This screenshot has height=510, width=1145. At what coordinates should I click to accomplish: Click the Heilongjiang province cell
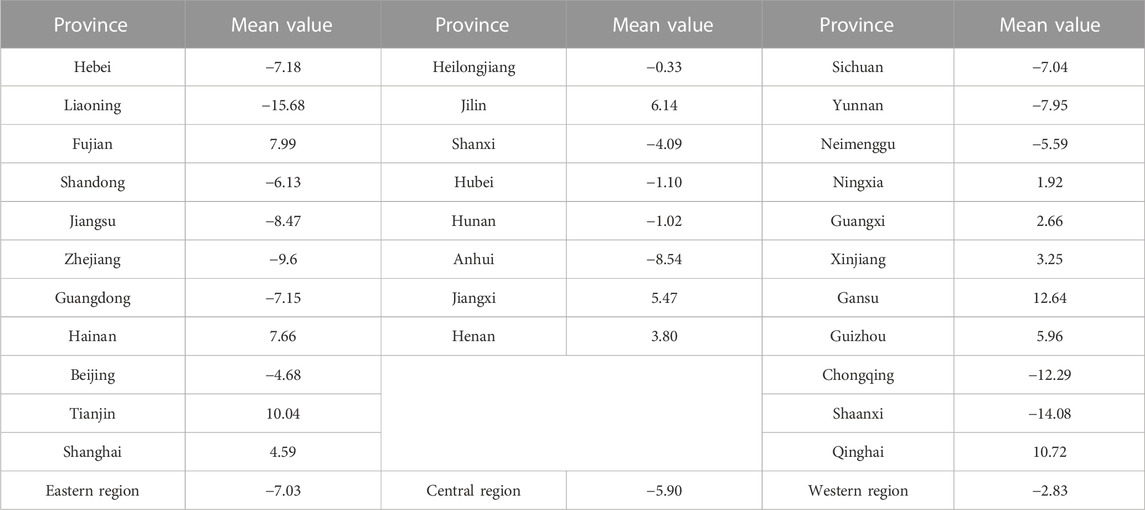472,67
